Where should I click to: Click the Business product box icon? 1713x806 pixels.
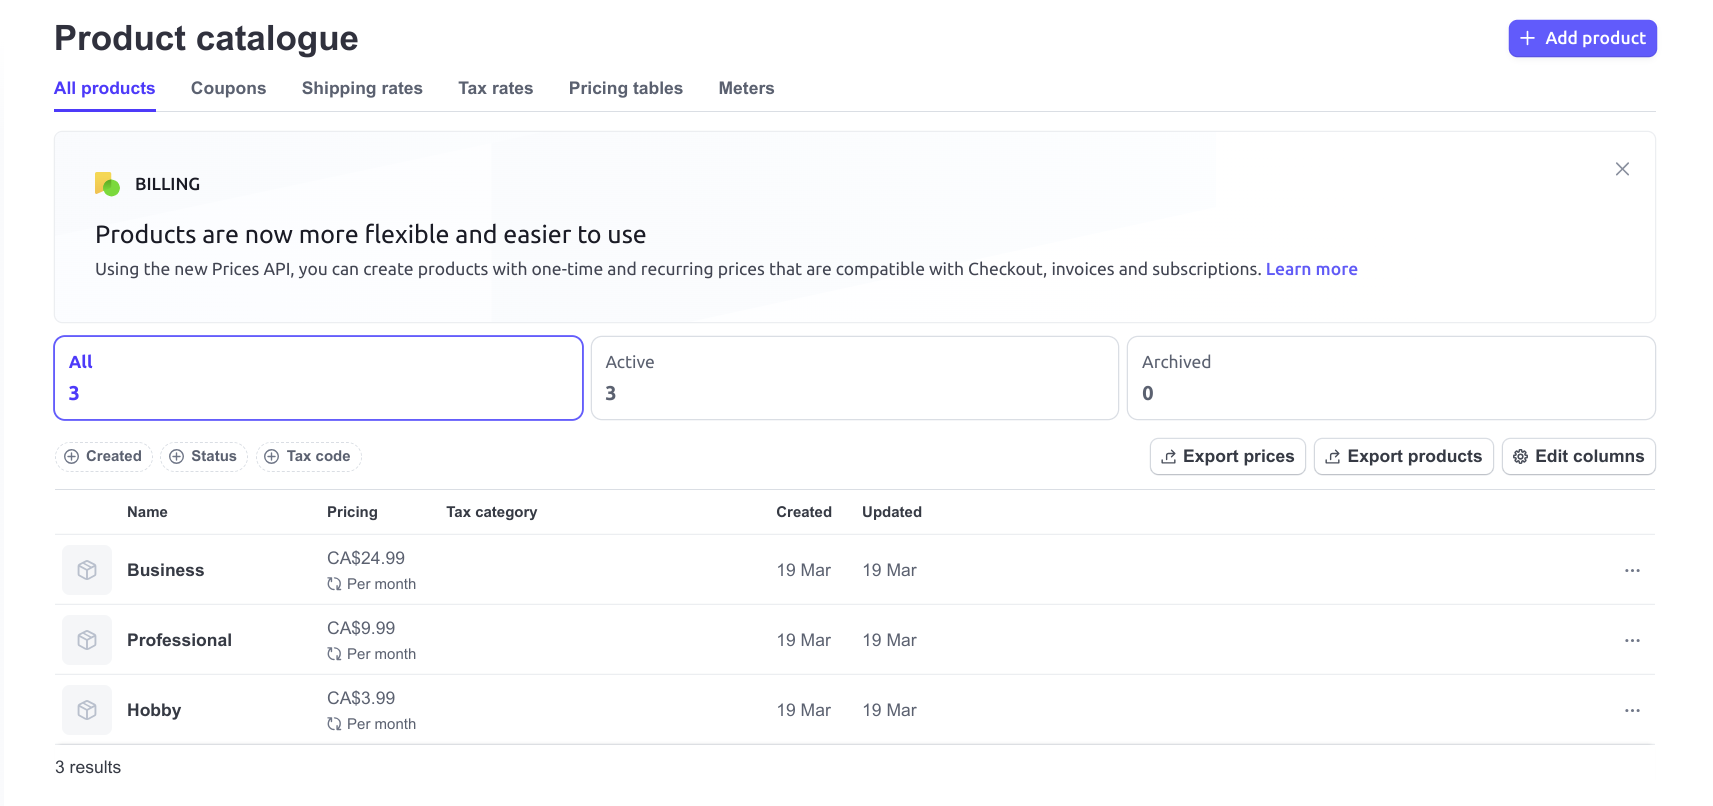(x=87, y=570)
